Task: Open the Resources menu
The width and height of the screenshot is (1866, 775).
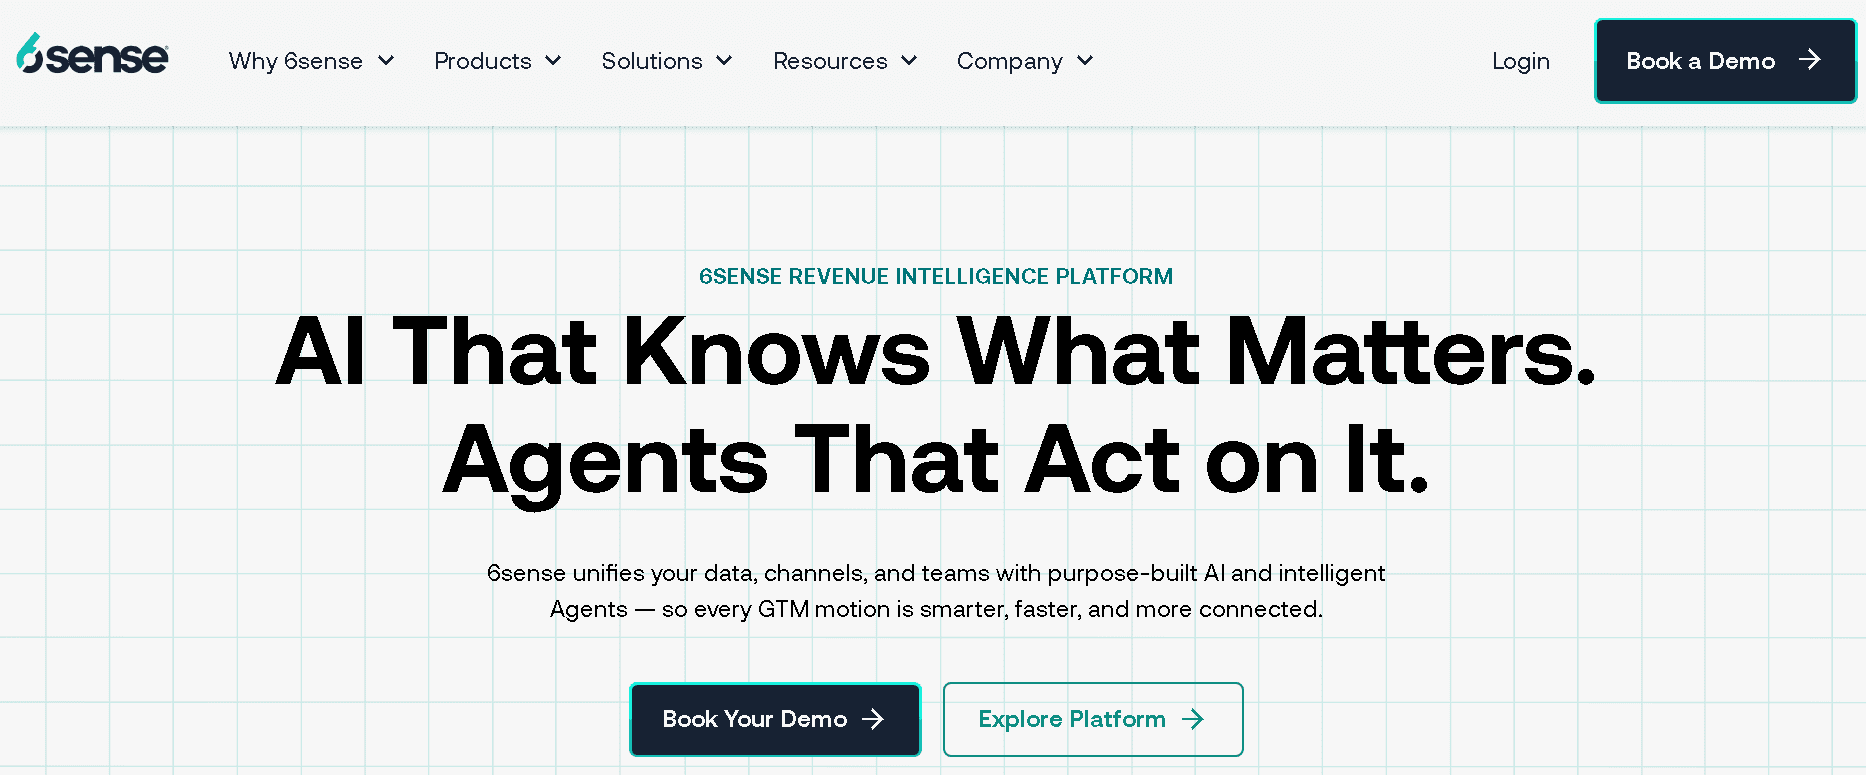Action: [830, 61]
